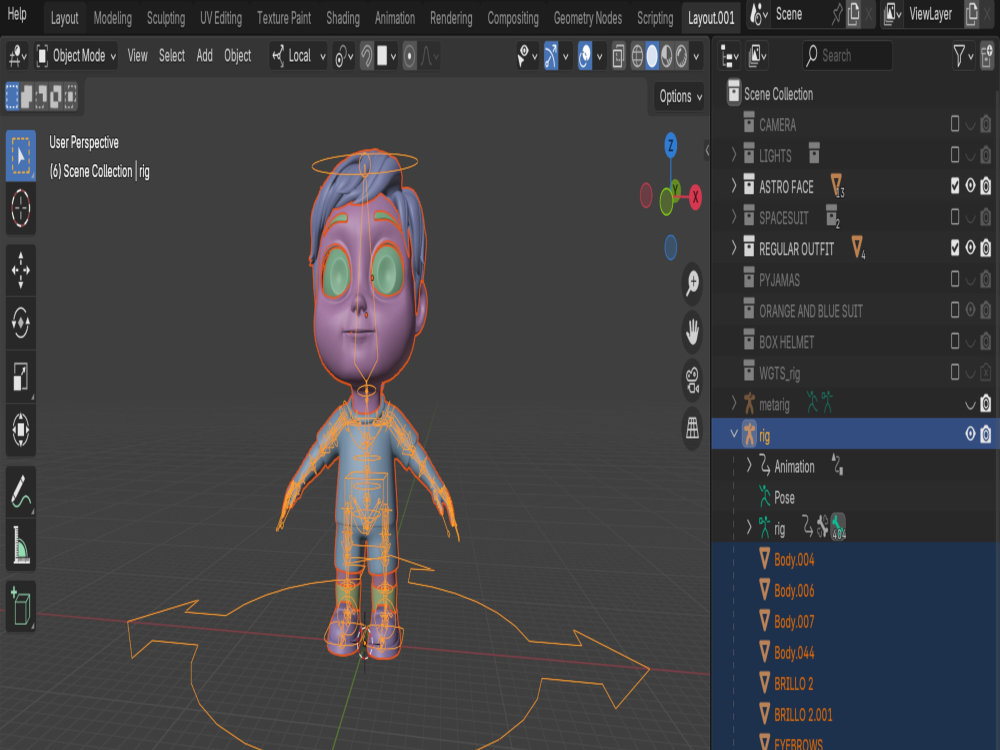Open the Options dropdown
The image size is (1000, 750).
[x=680, y=97]
